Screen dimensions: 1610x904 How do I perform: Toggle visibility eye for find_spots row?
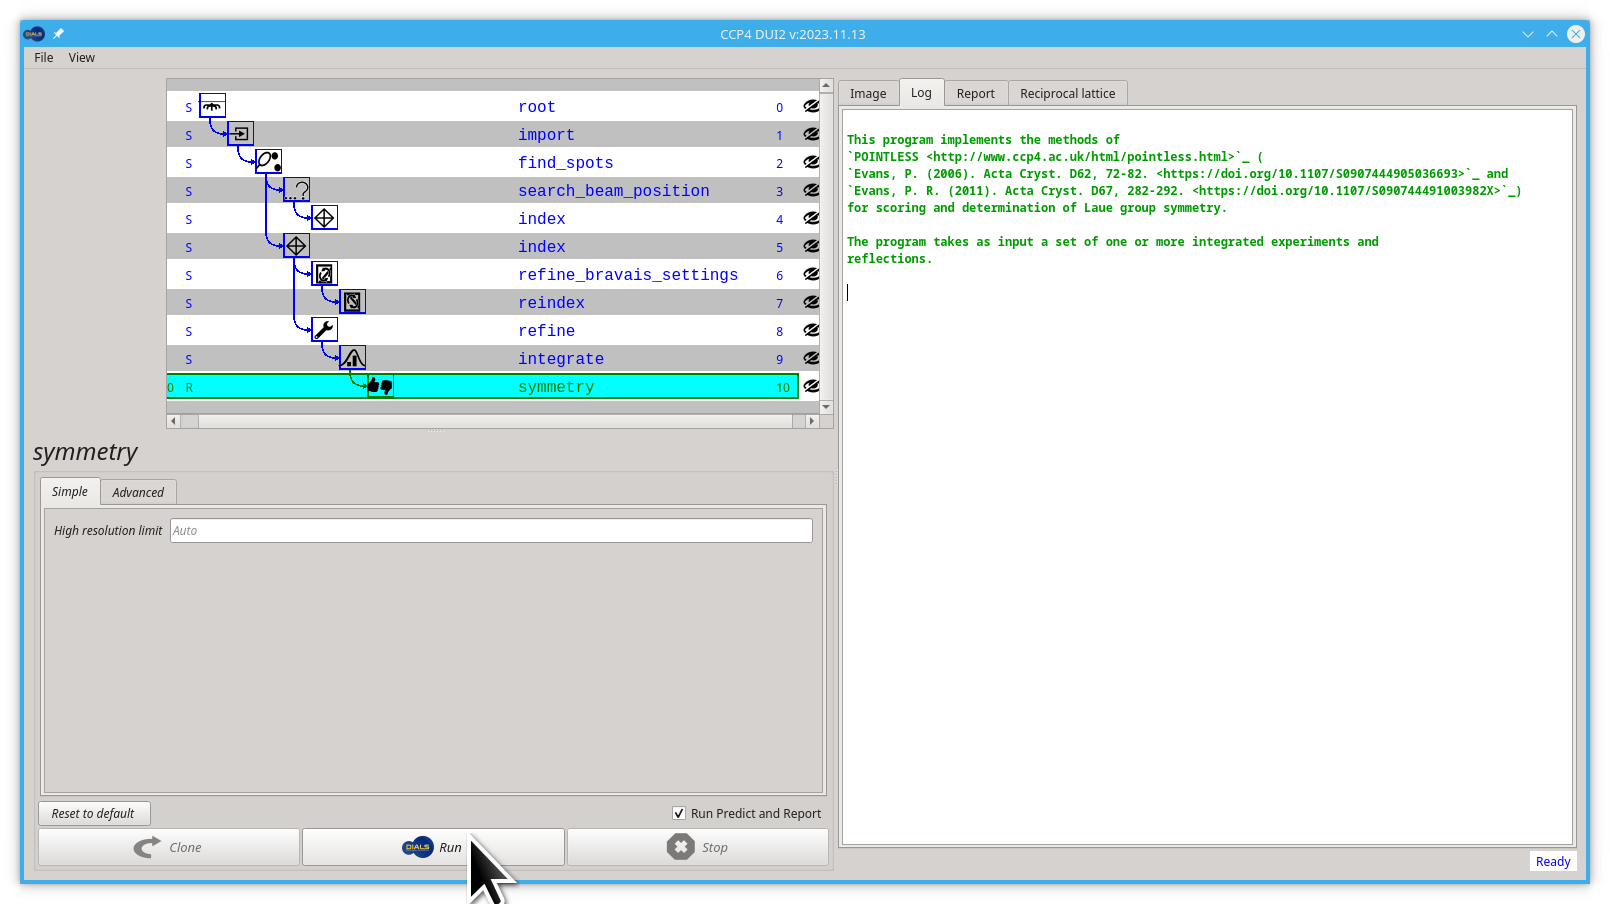click(811, 162)
